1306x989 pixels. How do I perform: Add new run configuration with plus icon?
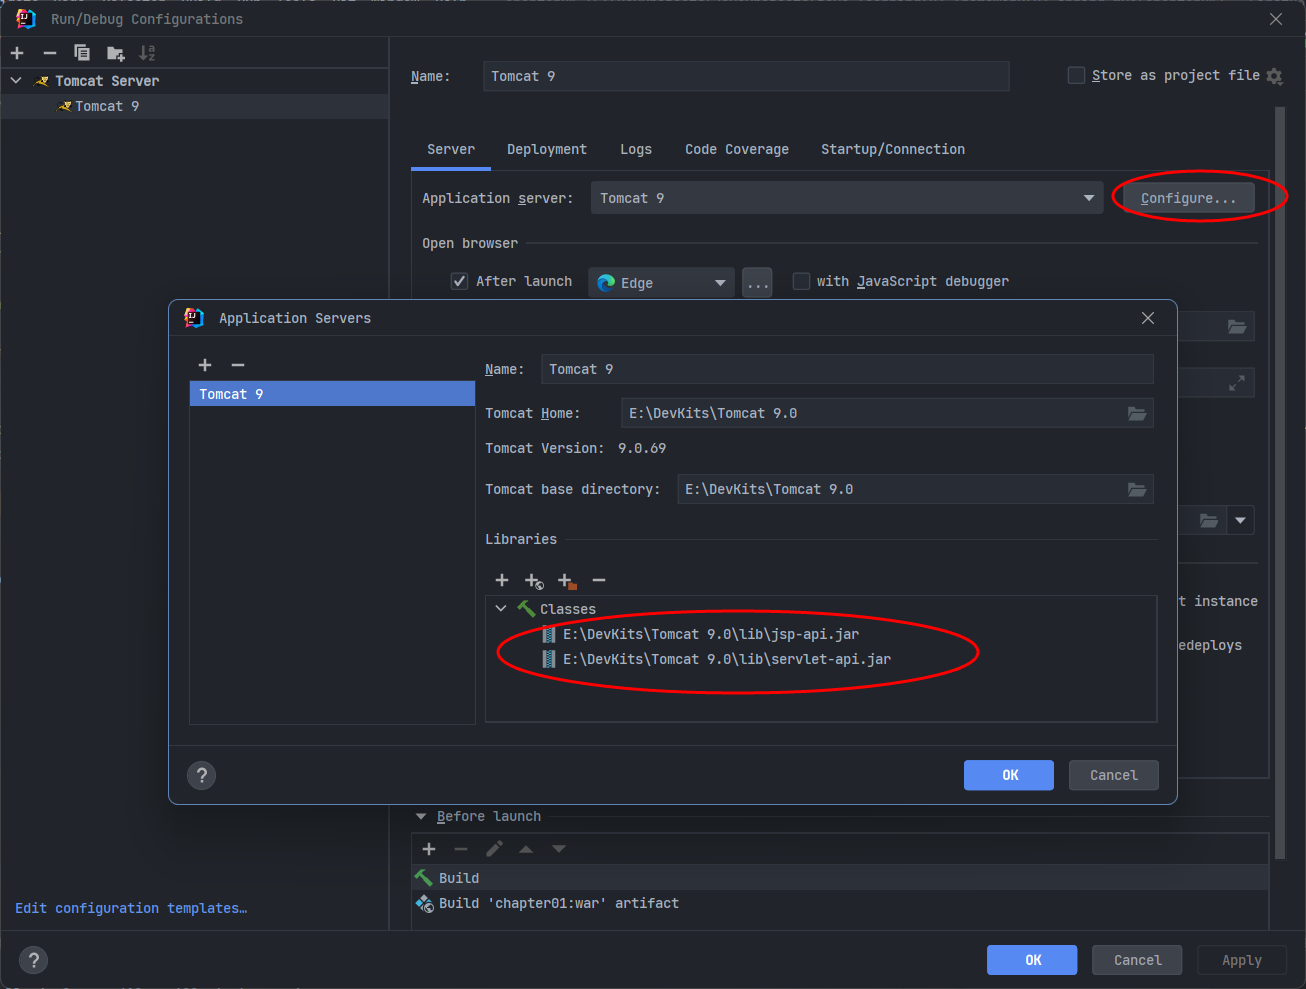point(17,53)
